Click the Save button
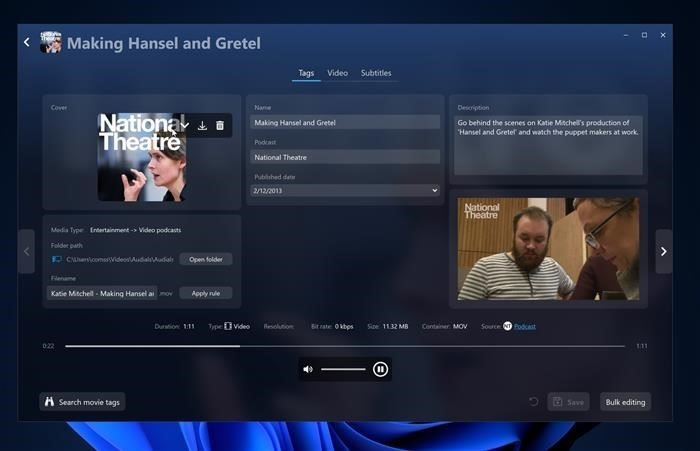Screen dimensions: 700x451 (568, 402)
